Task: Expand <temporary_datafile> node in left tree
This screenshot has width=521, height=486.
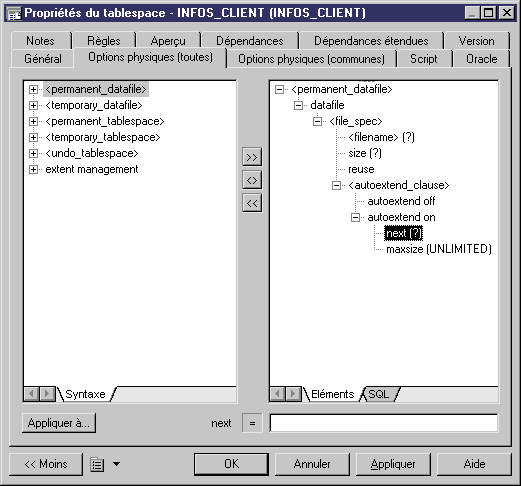Action: (x=33, y=105)
